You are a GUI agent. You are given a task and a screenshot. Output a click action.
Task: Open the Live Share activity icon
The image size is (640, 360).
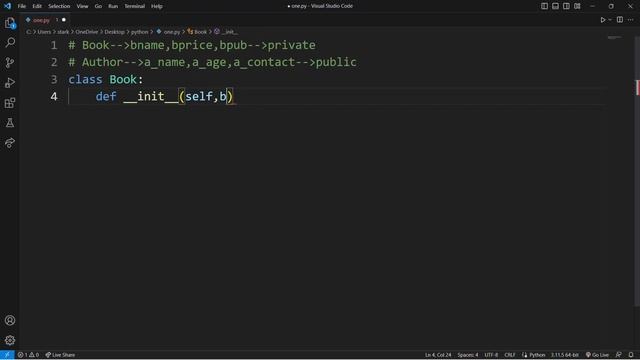pos(10,142)
